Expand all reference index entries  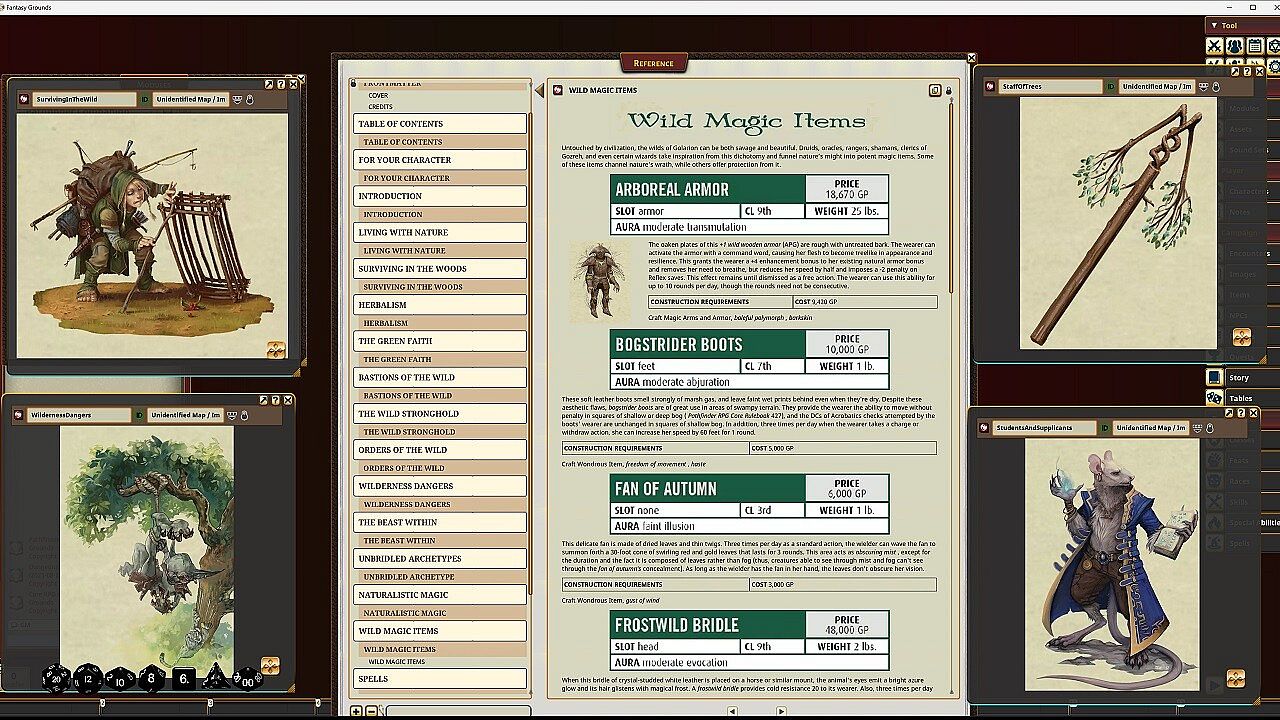[x=356, y=711]
